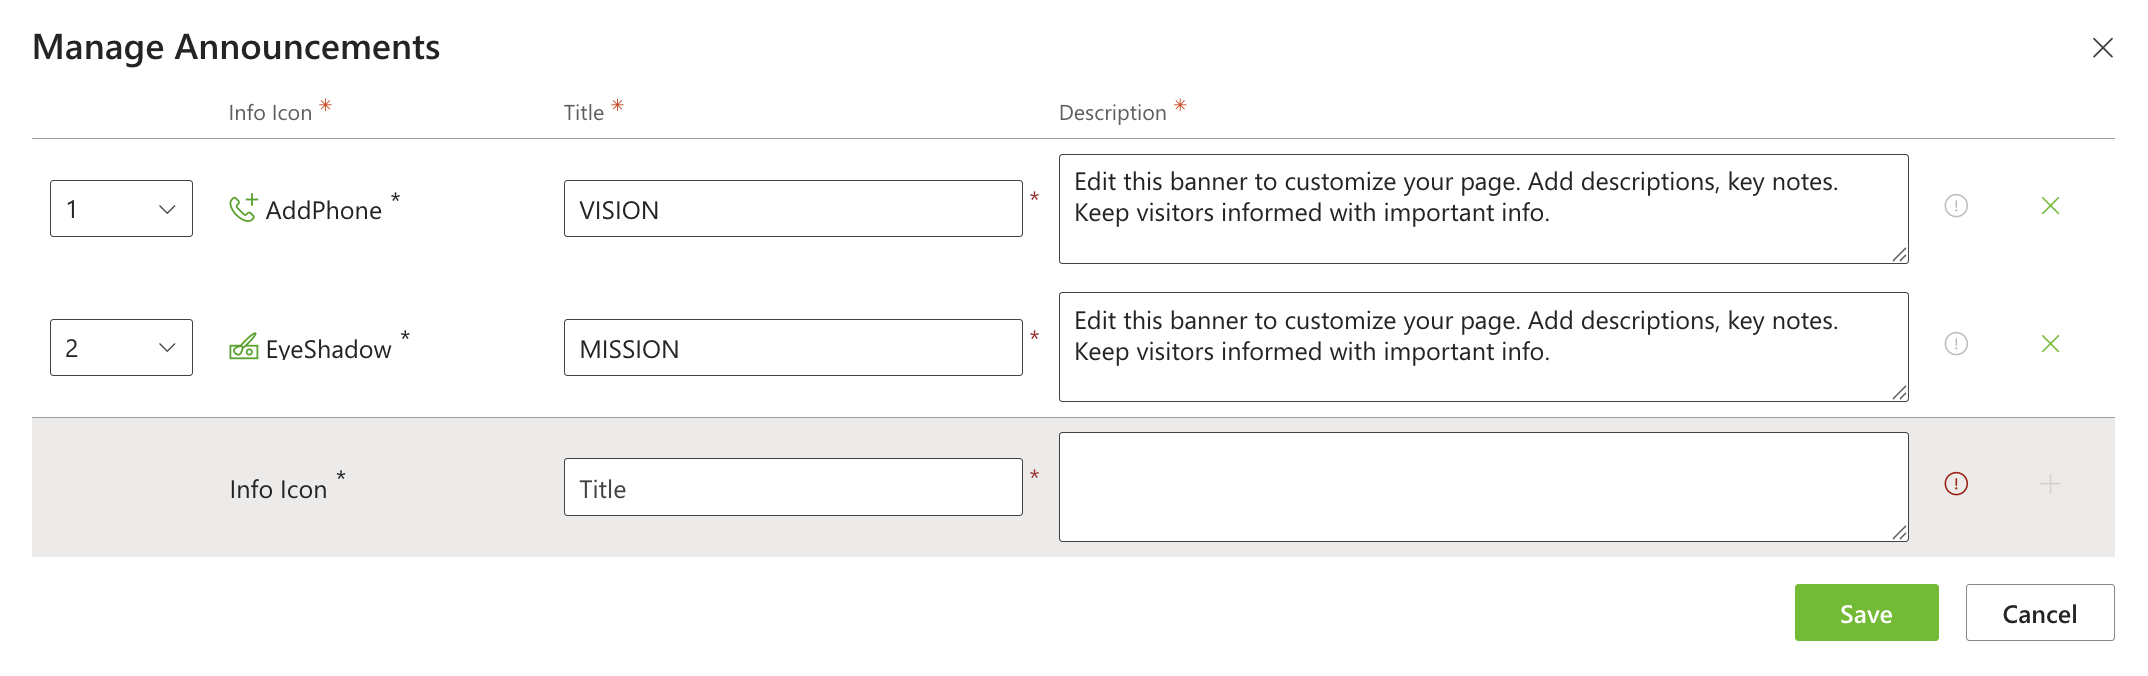
Task: Click the empty Title field in new row
Action: pos(792,488)
